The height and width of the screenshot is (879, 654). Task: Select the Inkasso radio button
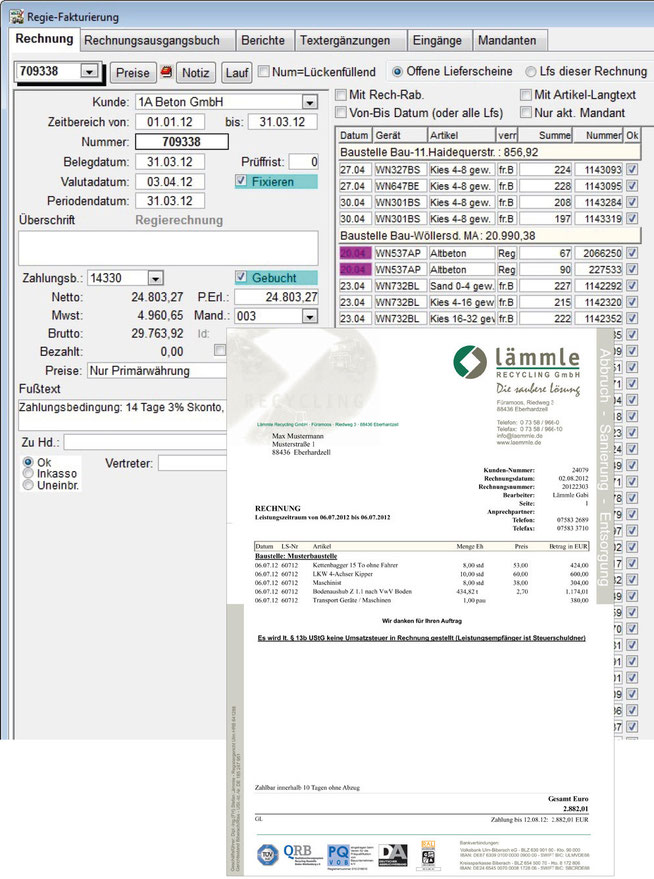pyautogui.click(x=28, y=474)
